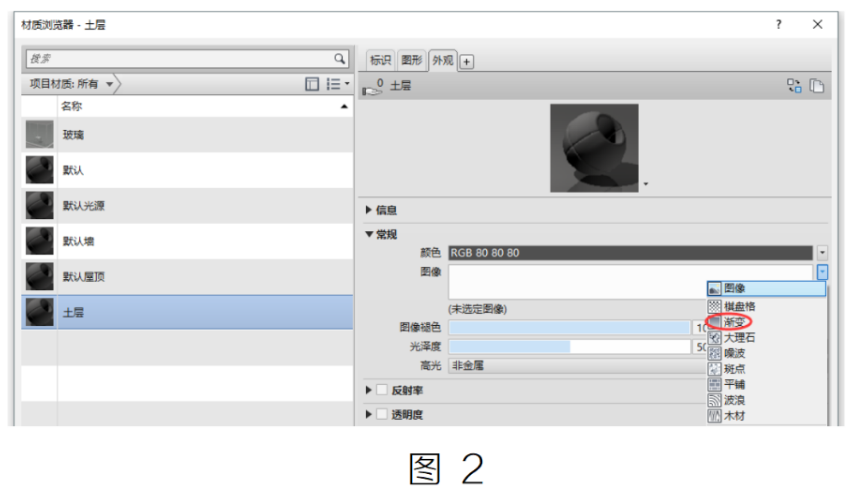
Task: Select 图像 in the texture dropdown list
Action: click(766, 288)
